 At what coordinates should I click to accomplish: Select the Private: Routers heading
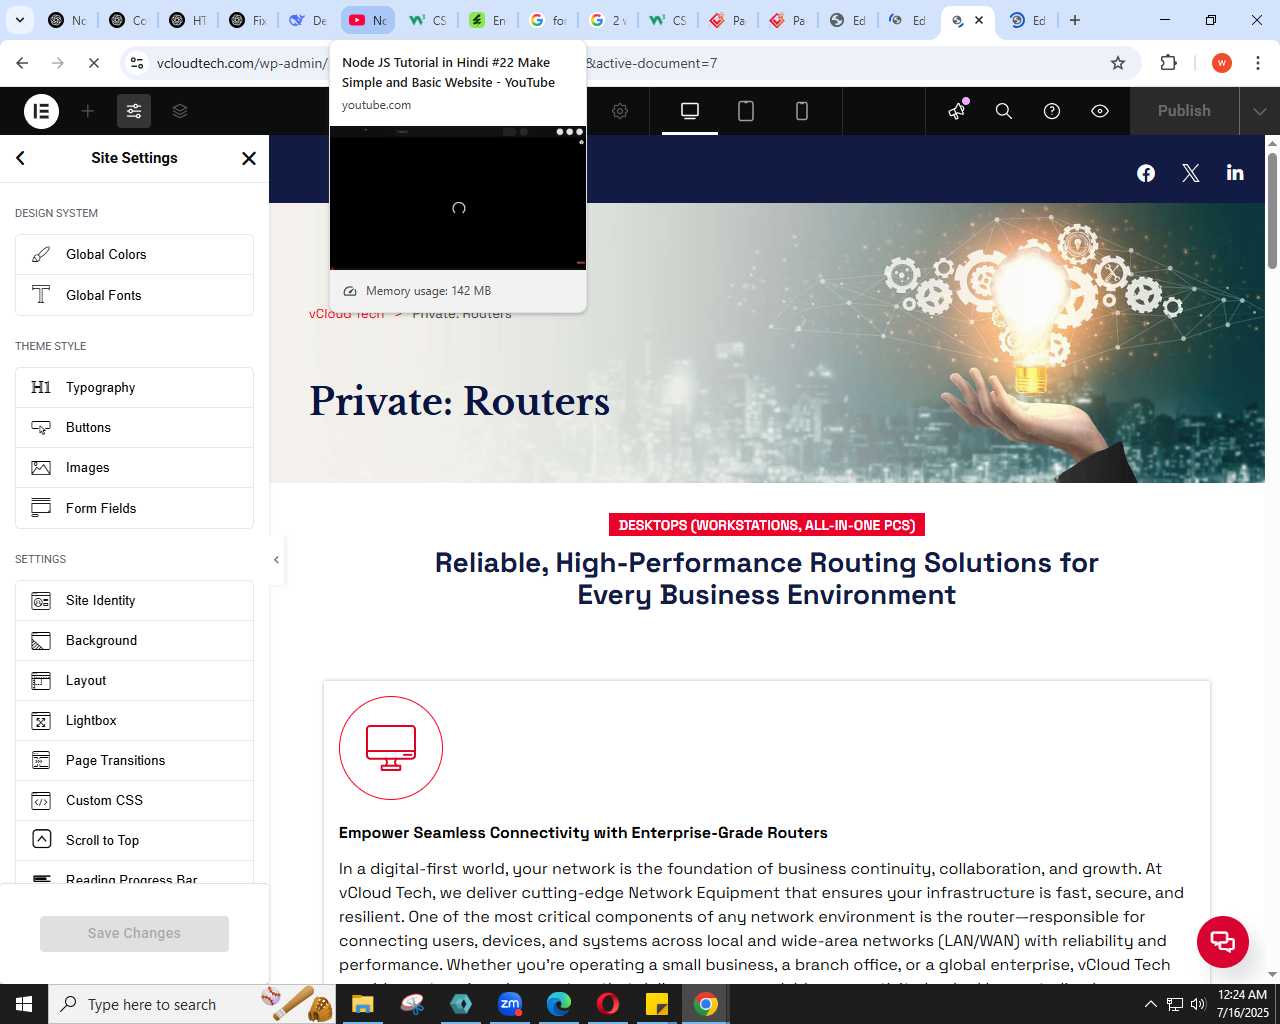[459, 401]
